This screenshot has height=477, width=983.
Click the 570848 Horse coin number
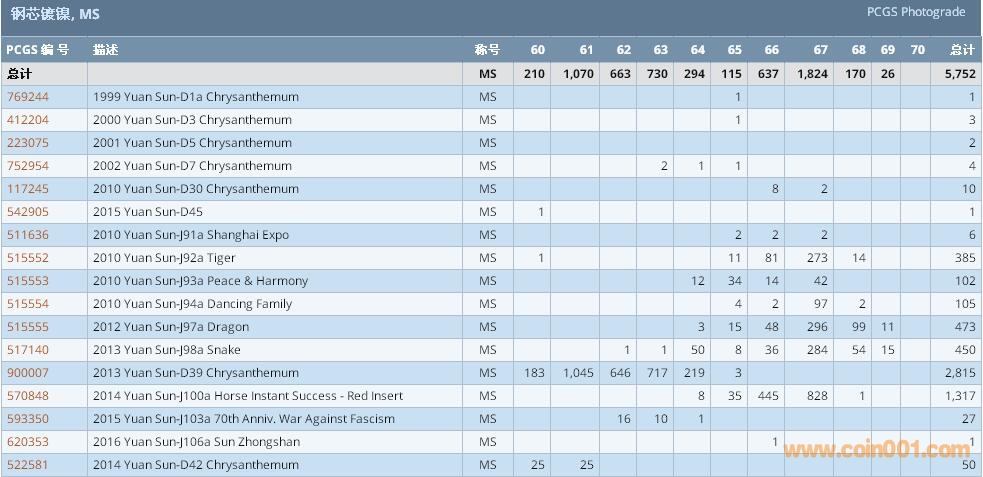tap(28, 396)
